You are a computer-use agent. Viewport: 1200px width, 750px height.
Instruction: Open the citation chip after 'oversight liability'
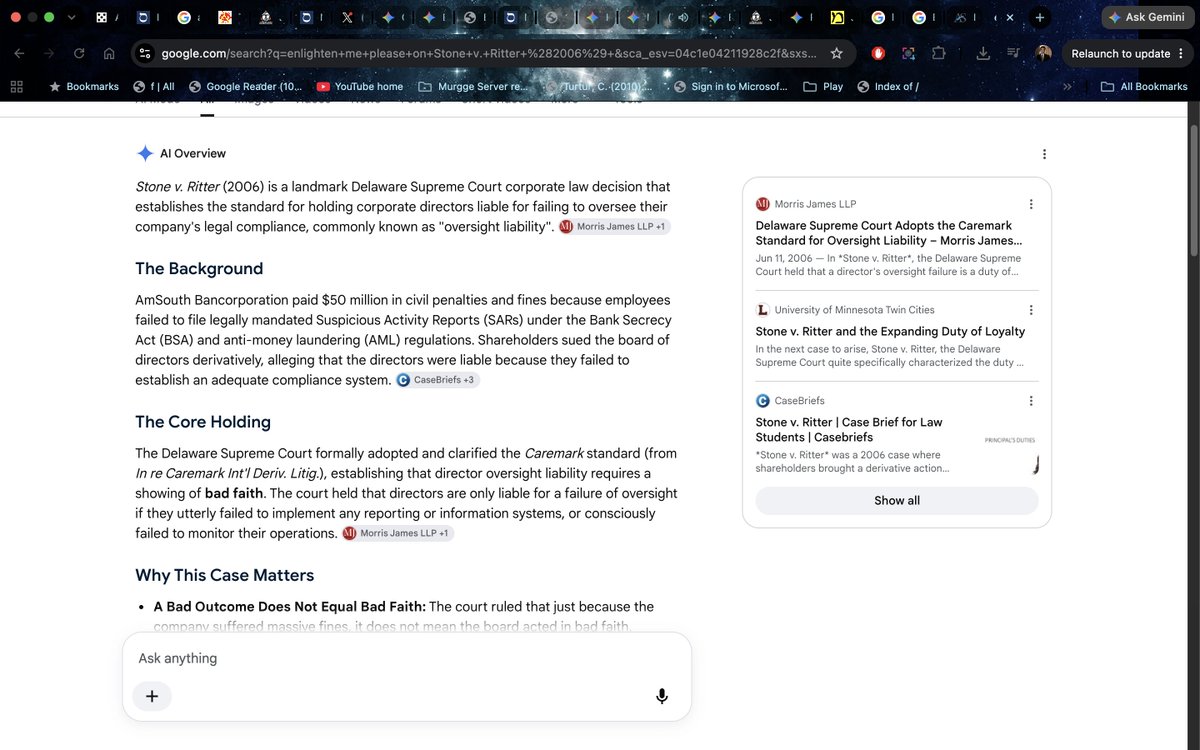pyautogui.click(x=614, y=227)
